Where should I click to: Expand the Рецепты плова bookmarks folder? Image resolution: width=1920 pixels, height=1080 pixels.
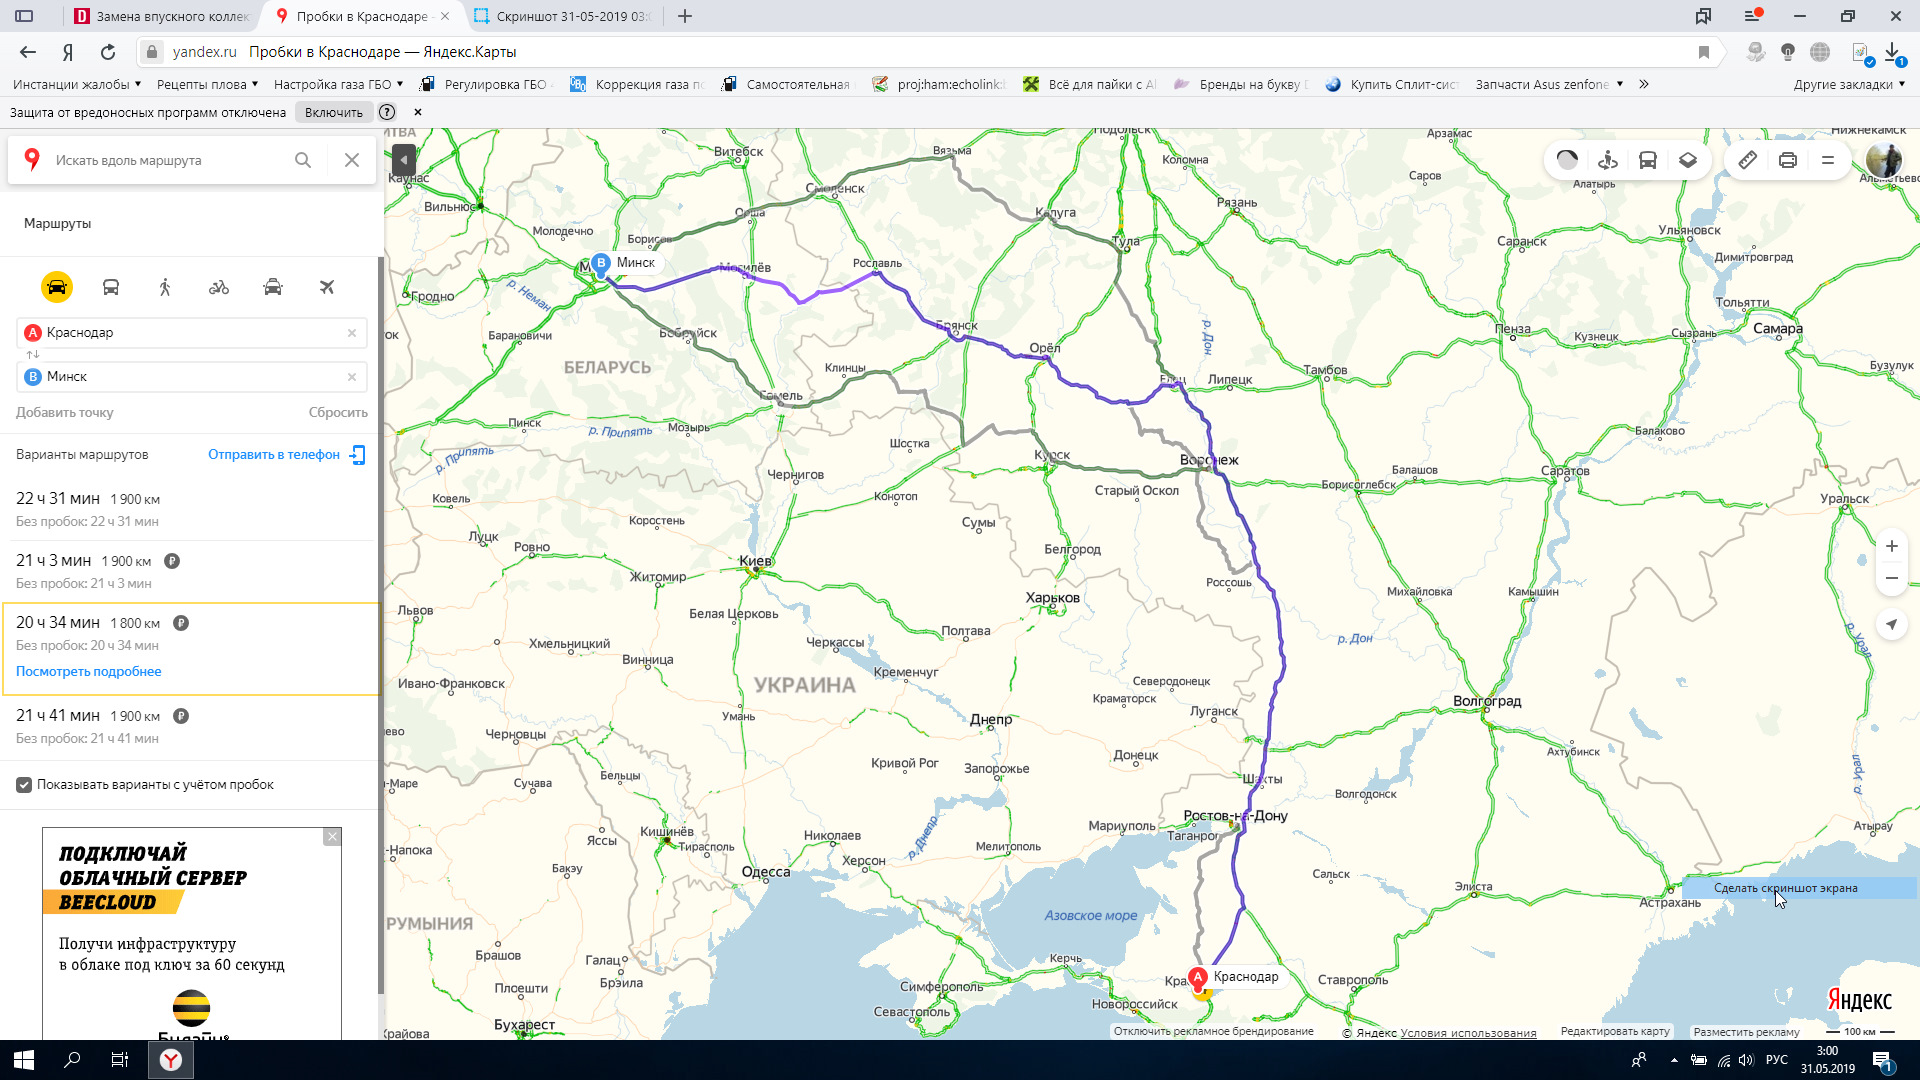pyautogui.click(x=207, y=84)
